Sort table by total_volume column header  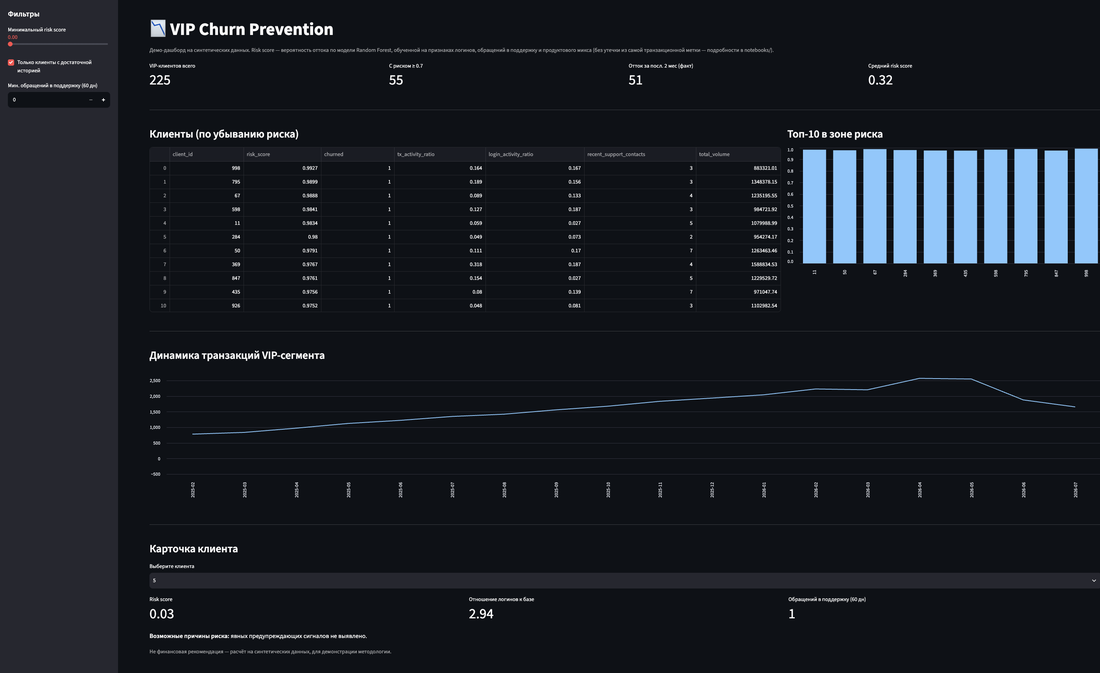738,154
